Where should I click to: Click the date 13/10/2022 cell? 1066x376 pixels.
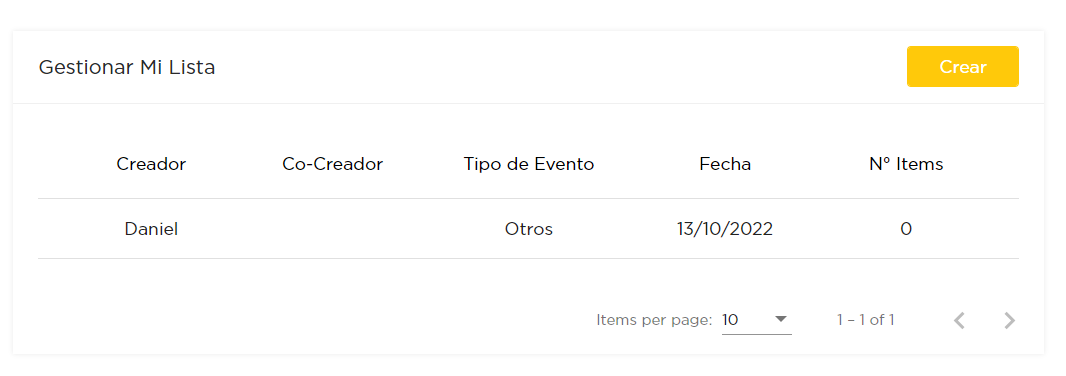[725, 229]
